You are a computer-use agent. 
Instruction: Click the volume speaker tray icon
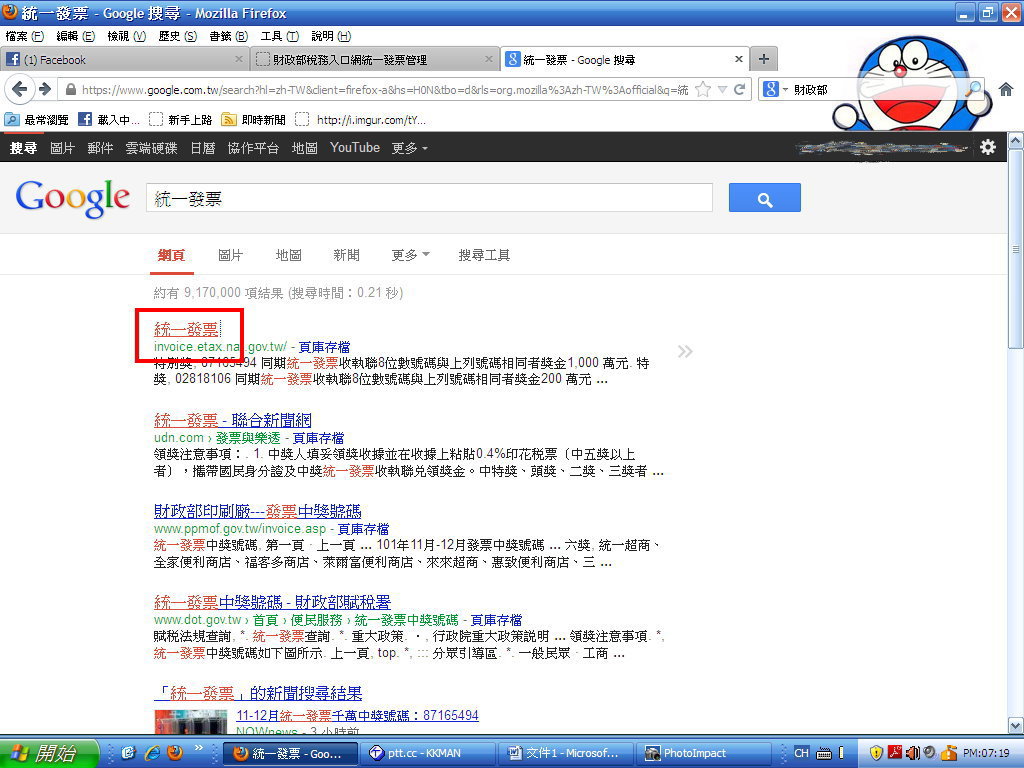coord(913,753)
